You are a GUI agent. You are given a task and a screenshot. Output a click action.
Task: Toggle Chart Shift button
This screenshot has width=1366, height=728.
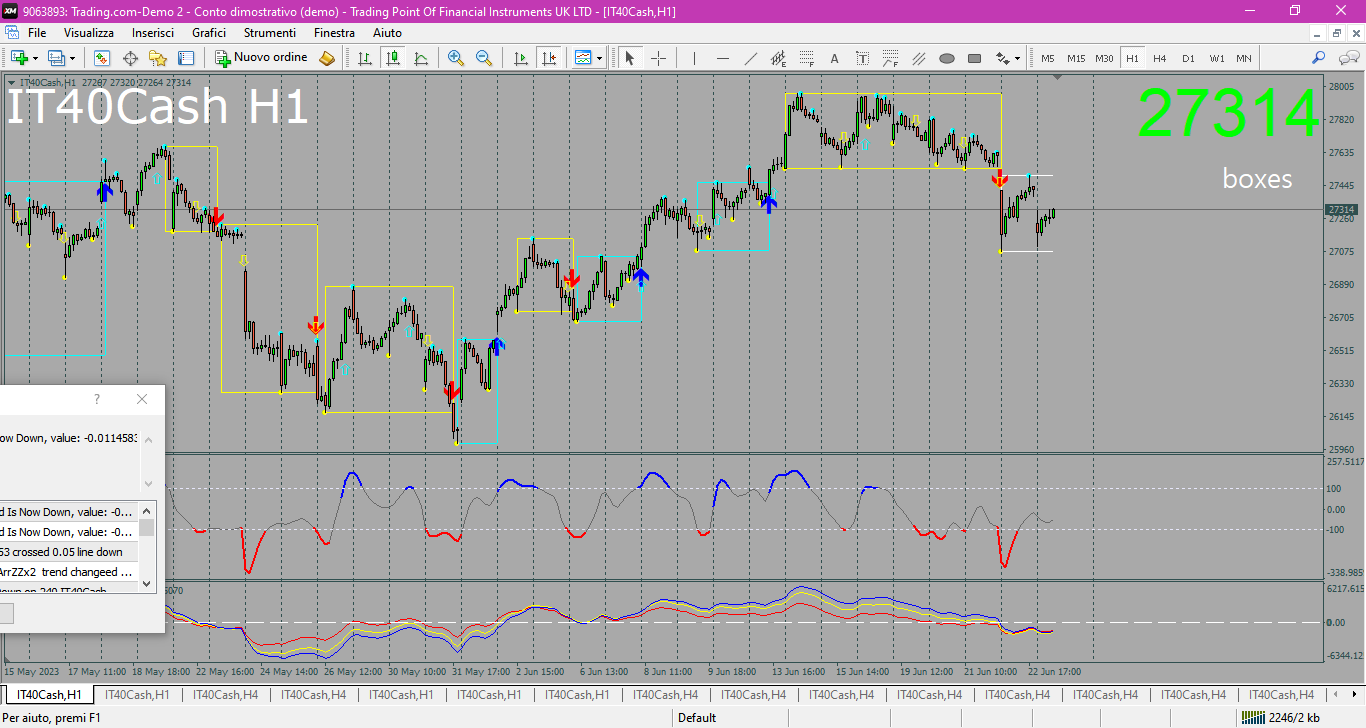[548, 58]
